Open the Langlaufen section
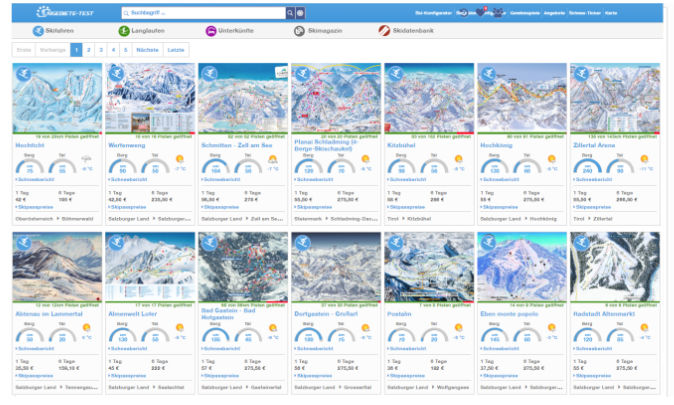Viewport: 674px width, 405px height. point(141,31)
